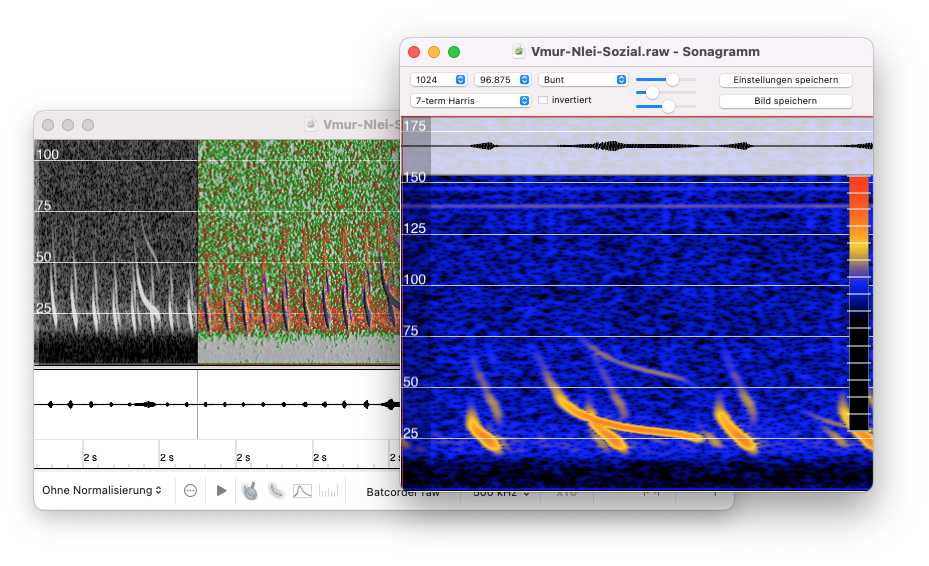Click the bottom slider handle
Screen dimensions: 929x566
tap(668, 106)
